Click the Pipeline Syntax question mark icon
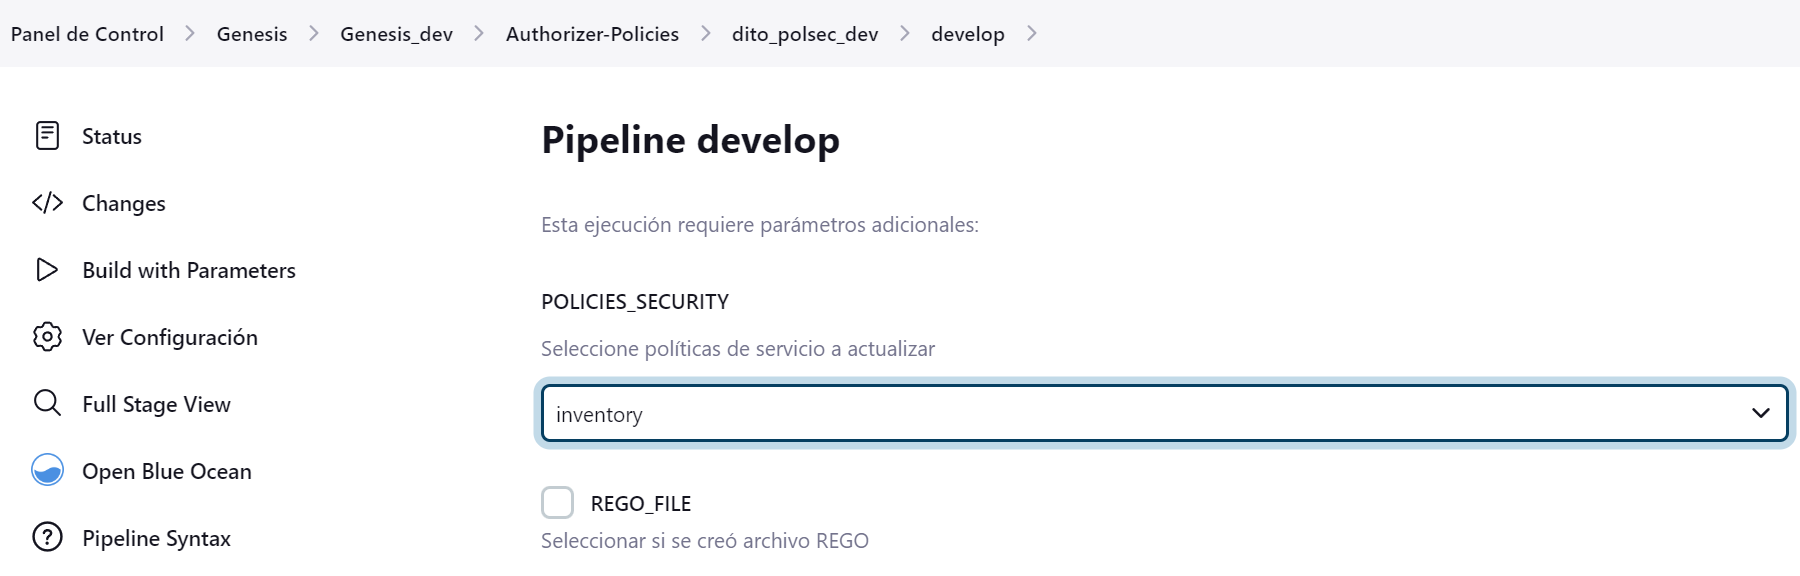 (47, 537)
